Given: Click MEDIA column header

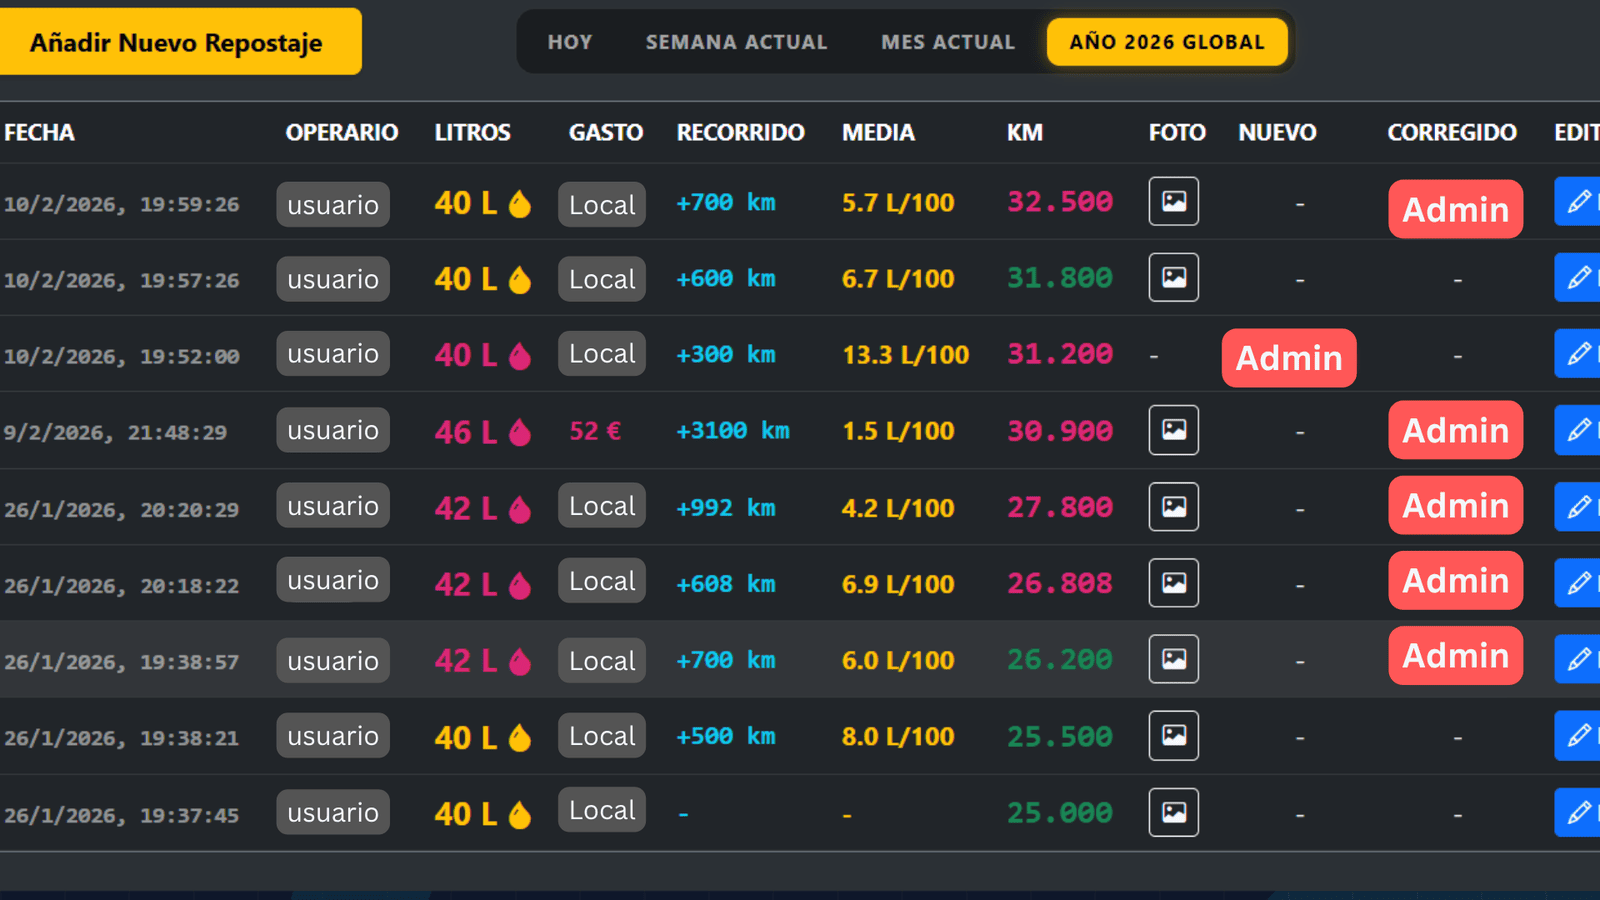Looking at the screenshot, I should [x=879, y=132].
